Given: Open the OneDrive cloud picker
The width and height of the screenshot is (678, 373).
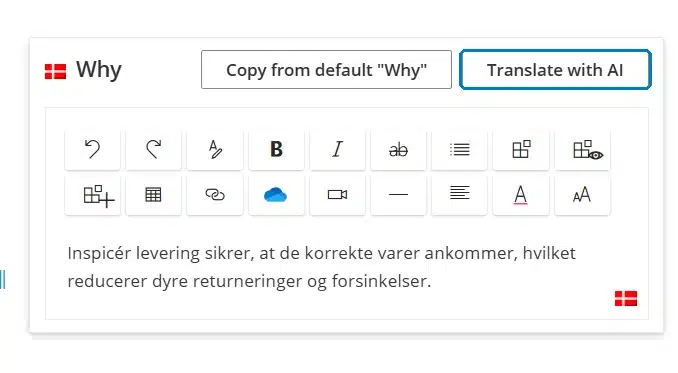Looking at the screenshot, I should (x=276, y=195).
